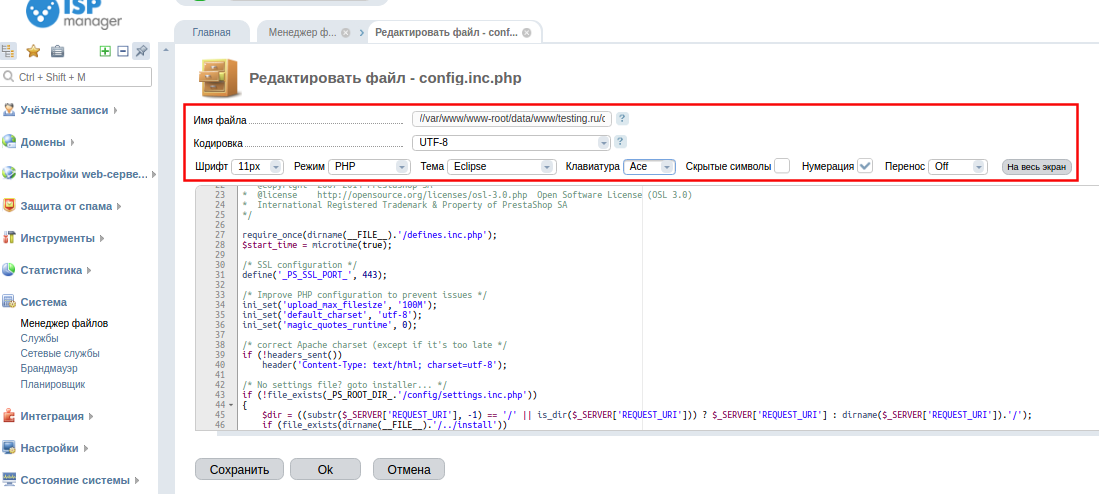
Task: Expand all menu sections with plus icon
Action: [x=105, y=51]
